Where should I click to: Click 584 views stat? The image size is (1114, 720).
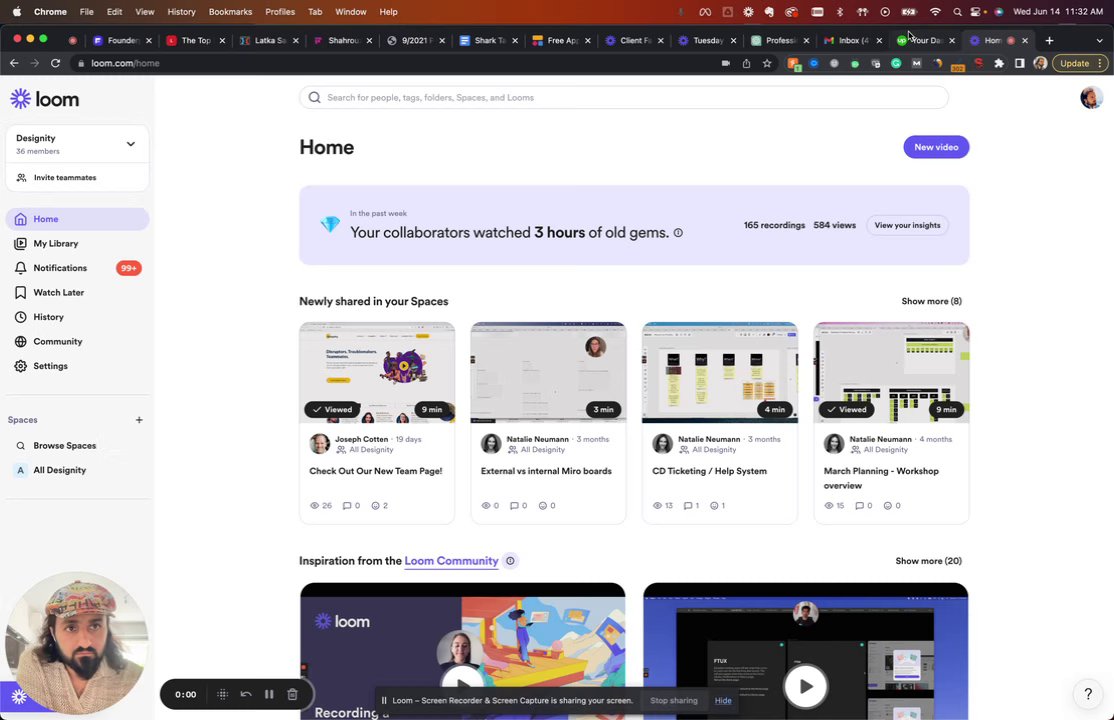834,225
